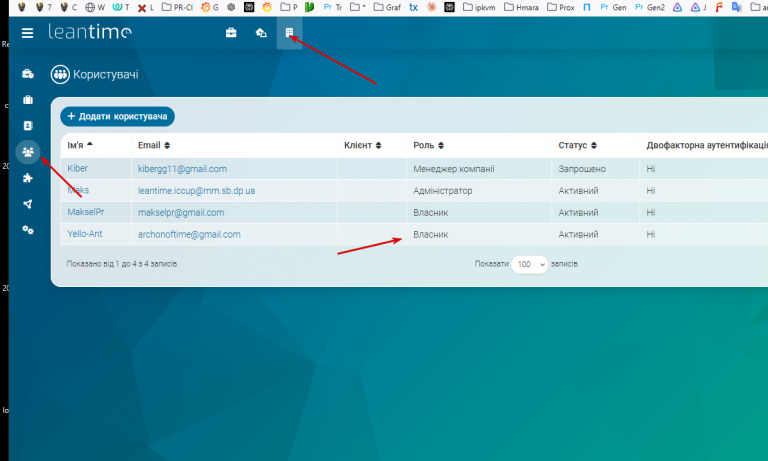Open the gears settings icon in the sidebar
This screenshot has width=768, height=461.
tap(28, 230)
